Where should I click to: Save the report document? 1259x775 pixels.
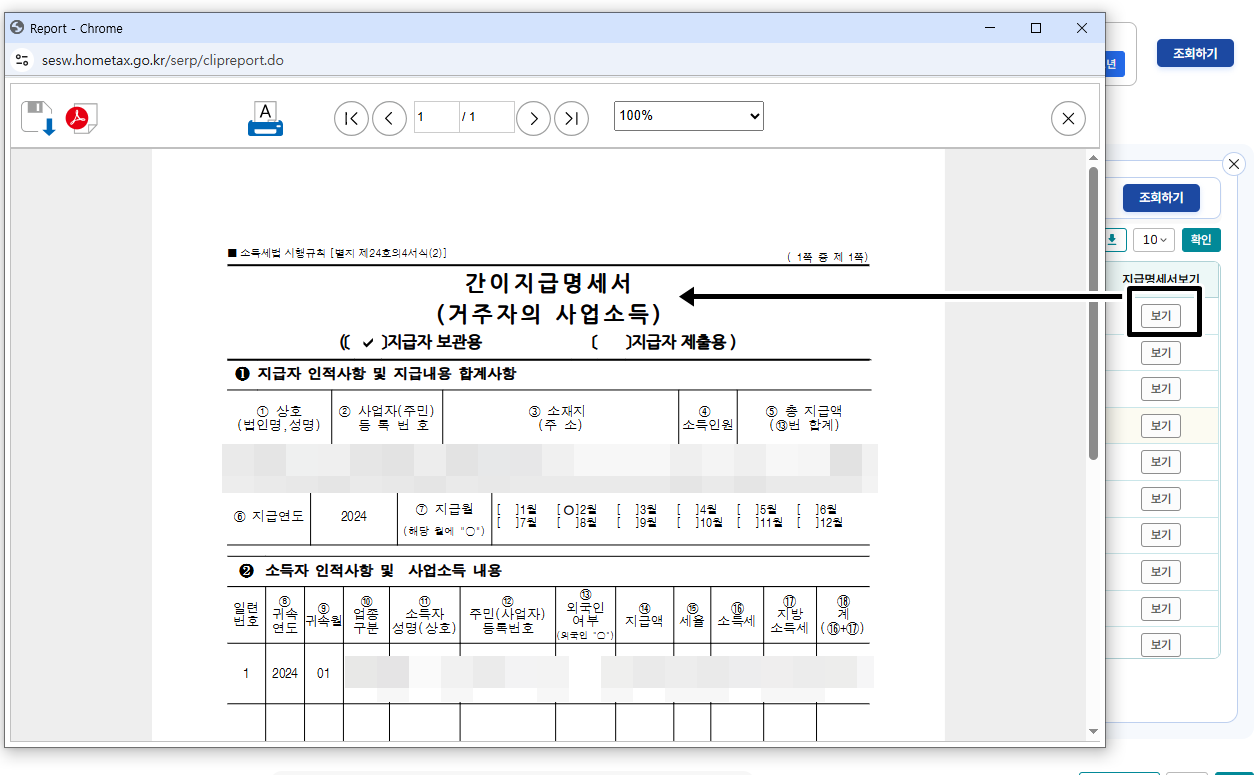click(38, 117)
